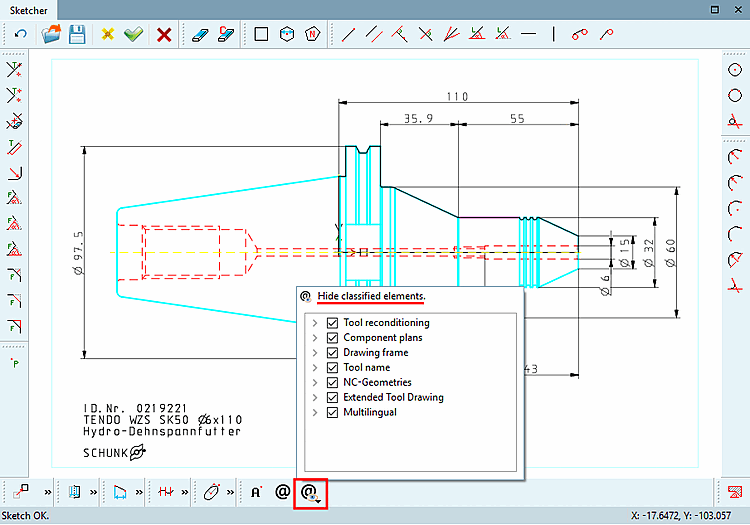Expand the Tool name tree node

[315, 368]
